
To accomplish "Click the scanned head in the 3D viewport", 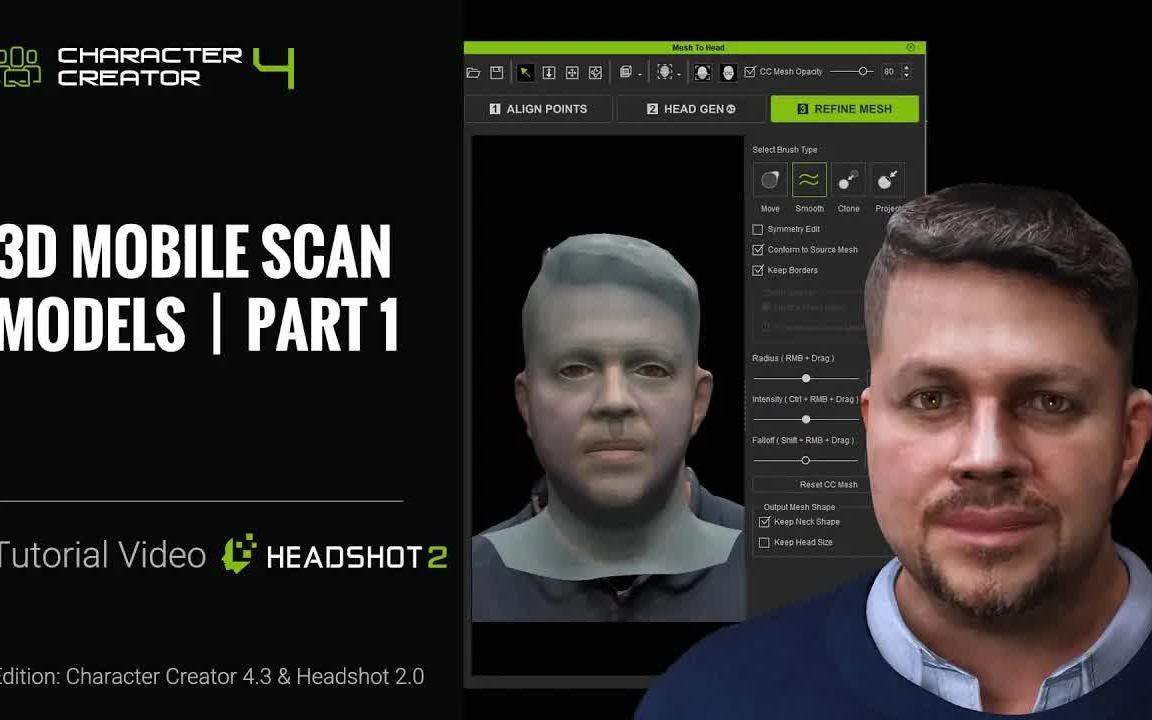I will (613, 375).
